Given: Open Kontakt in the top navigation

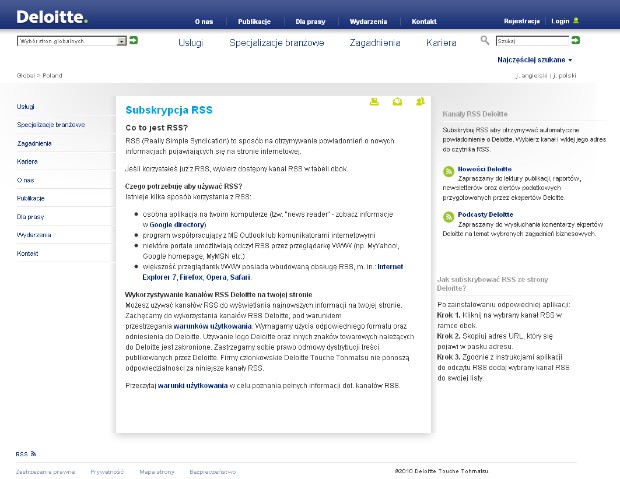Looking at the screenshot, I should pyautogui.click(x=424, y=22).
